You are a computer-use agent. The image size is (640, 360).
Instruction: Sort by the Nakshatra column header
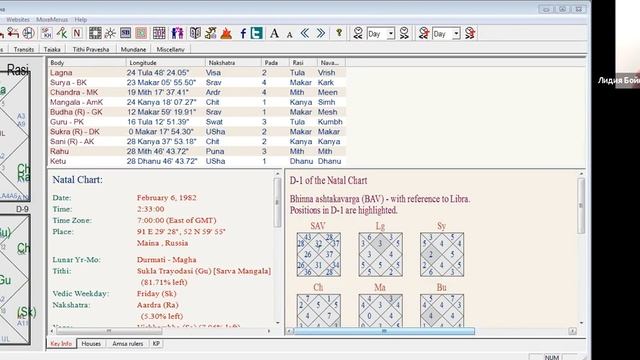[x=233, y=62]
